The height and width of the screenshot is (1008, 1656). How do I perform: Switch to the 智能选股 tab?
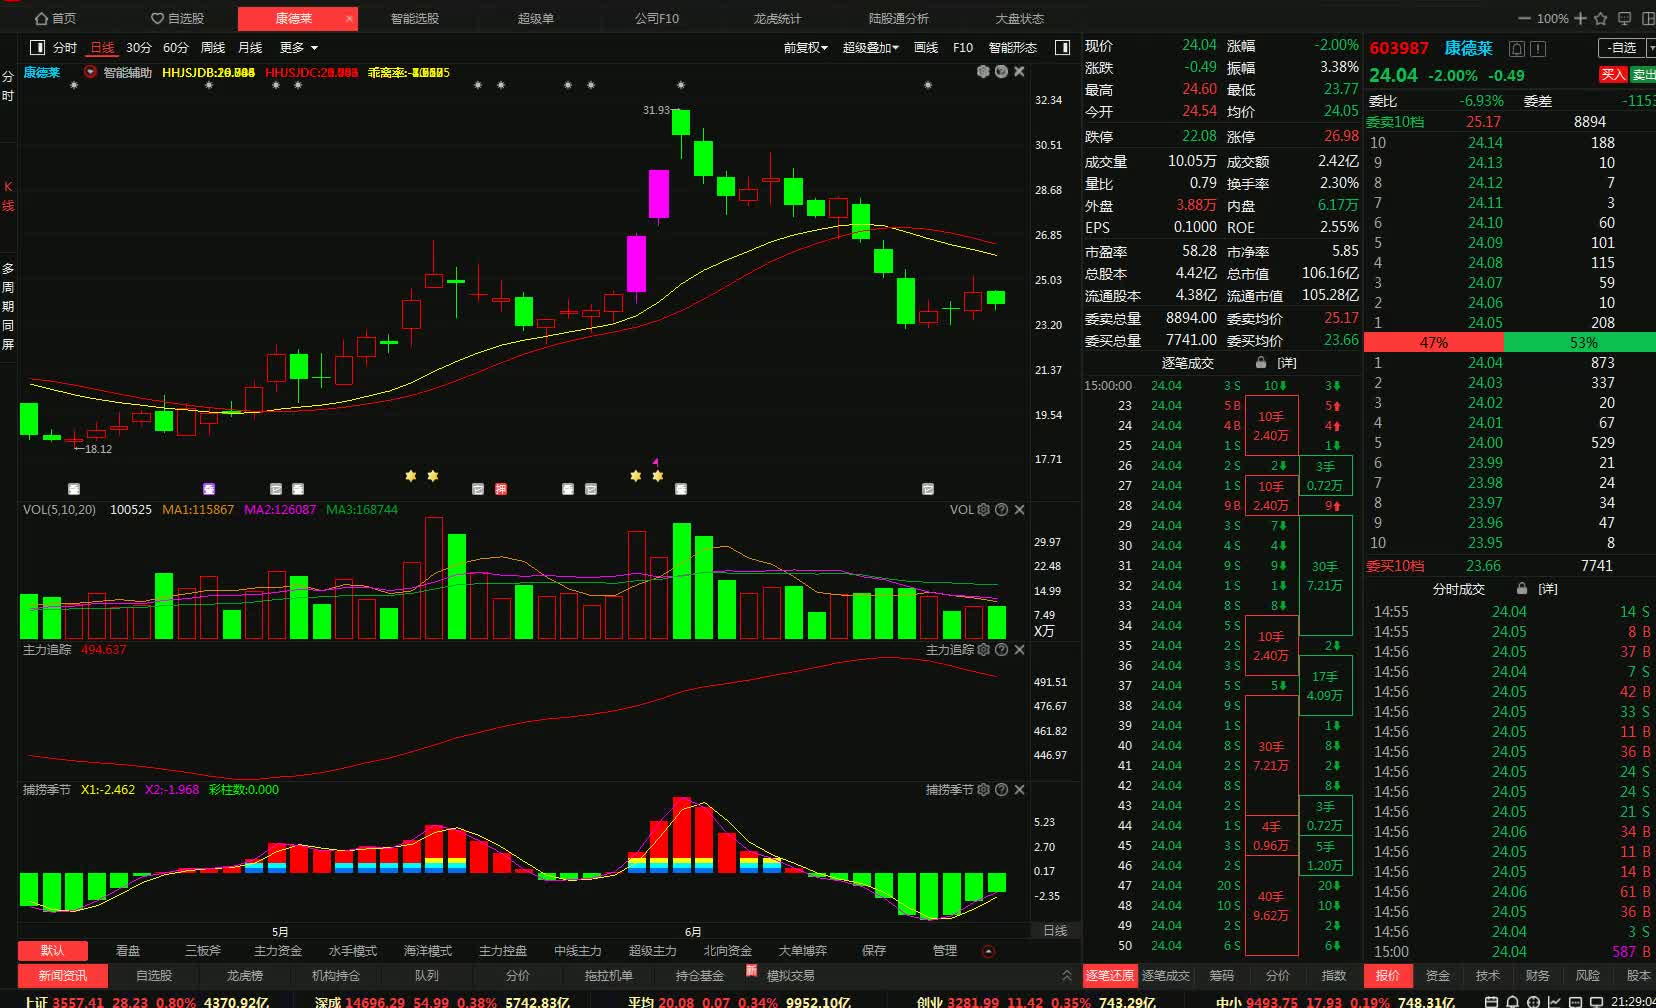(x=415, y=18)
